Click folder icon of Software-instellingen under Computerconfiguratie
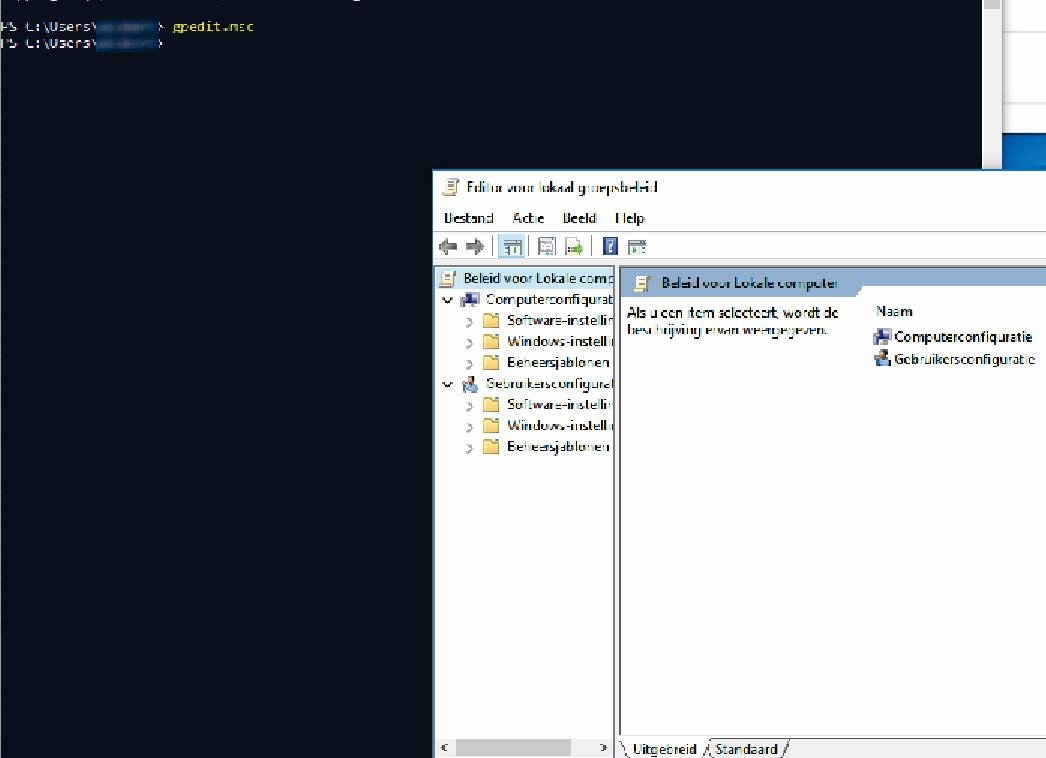Viewport: 1046px width, 758px height. (491, 321)
